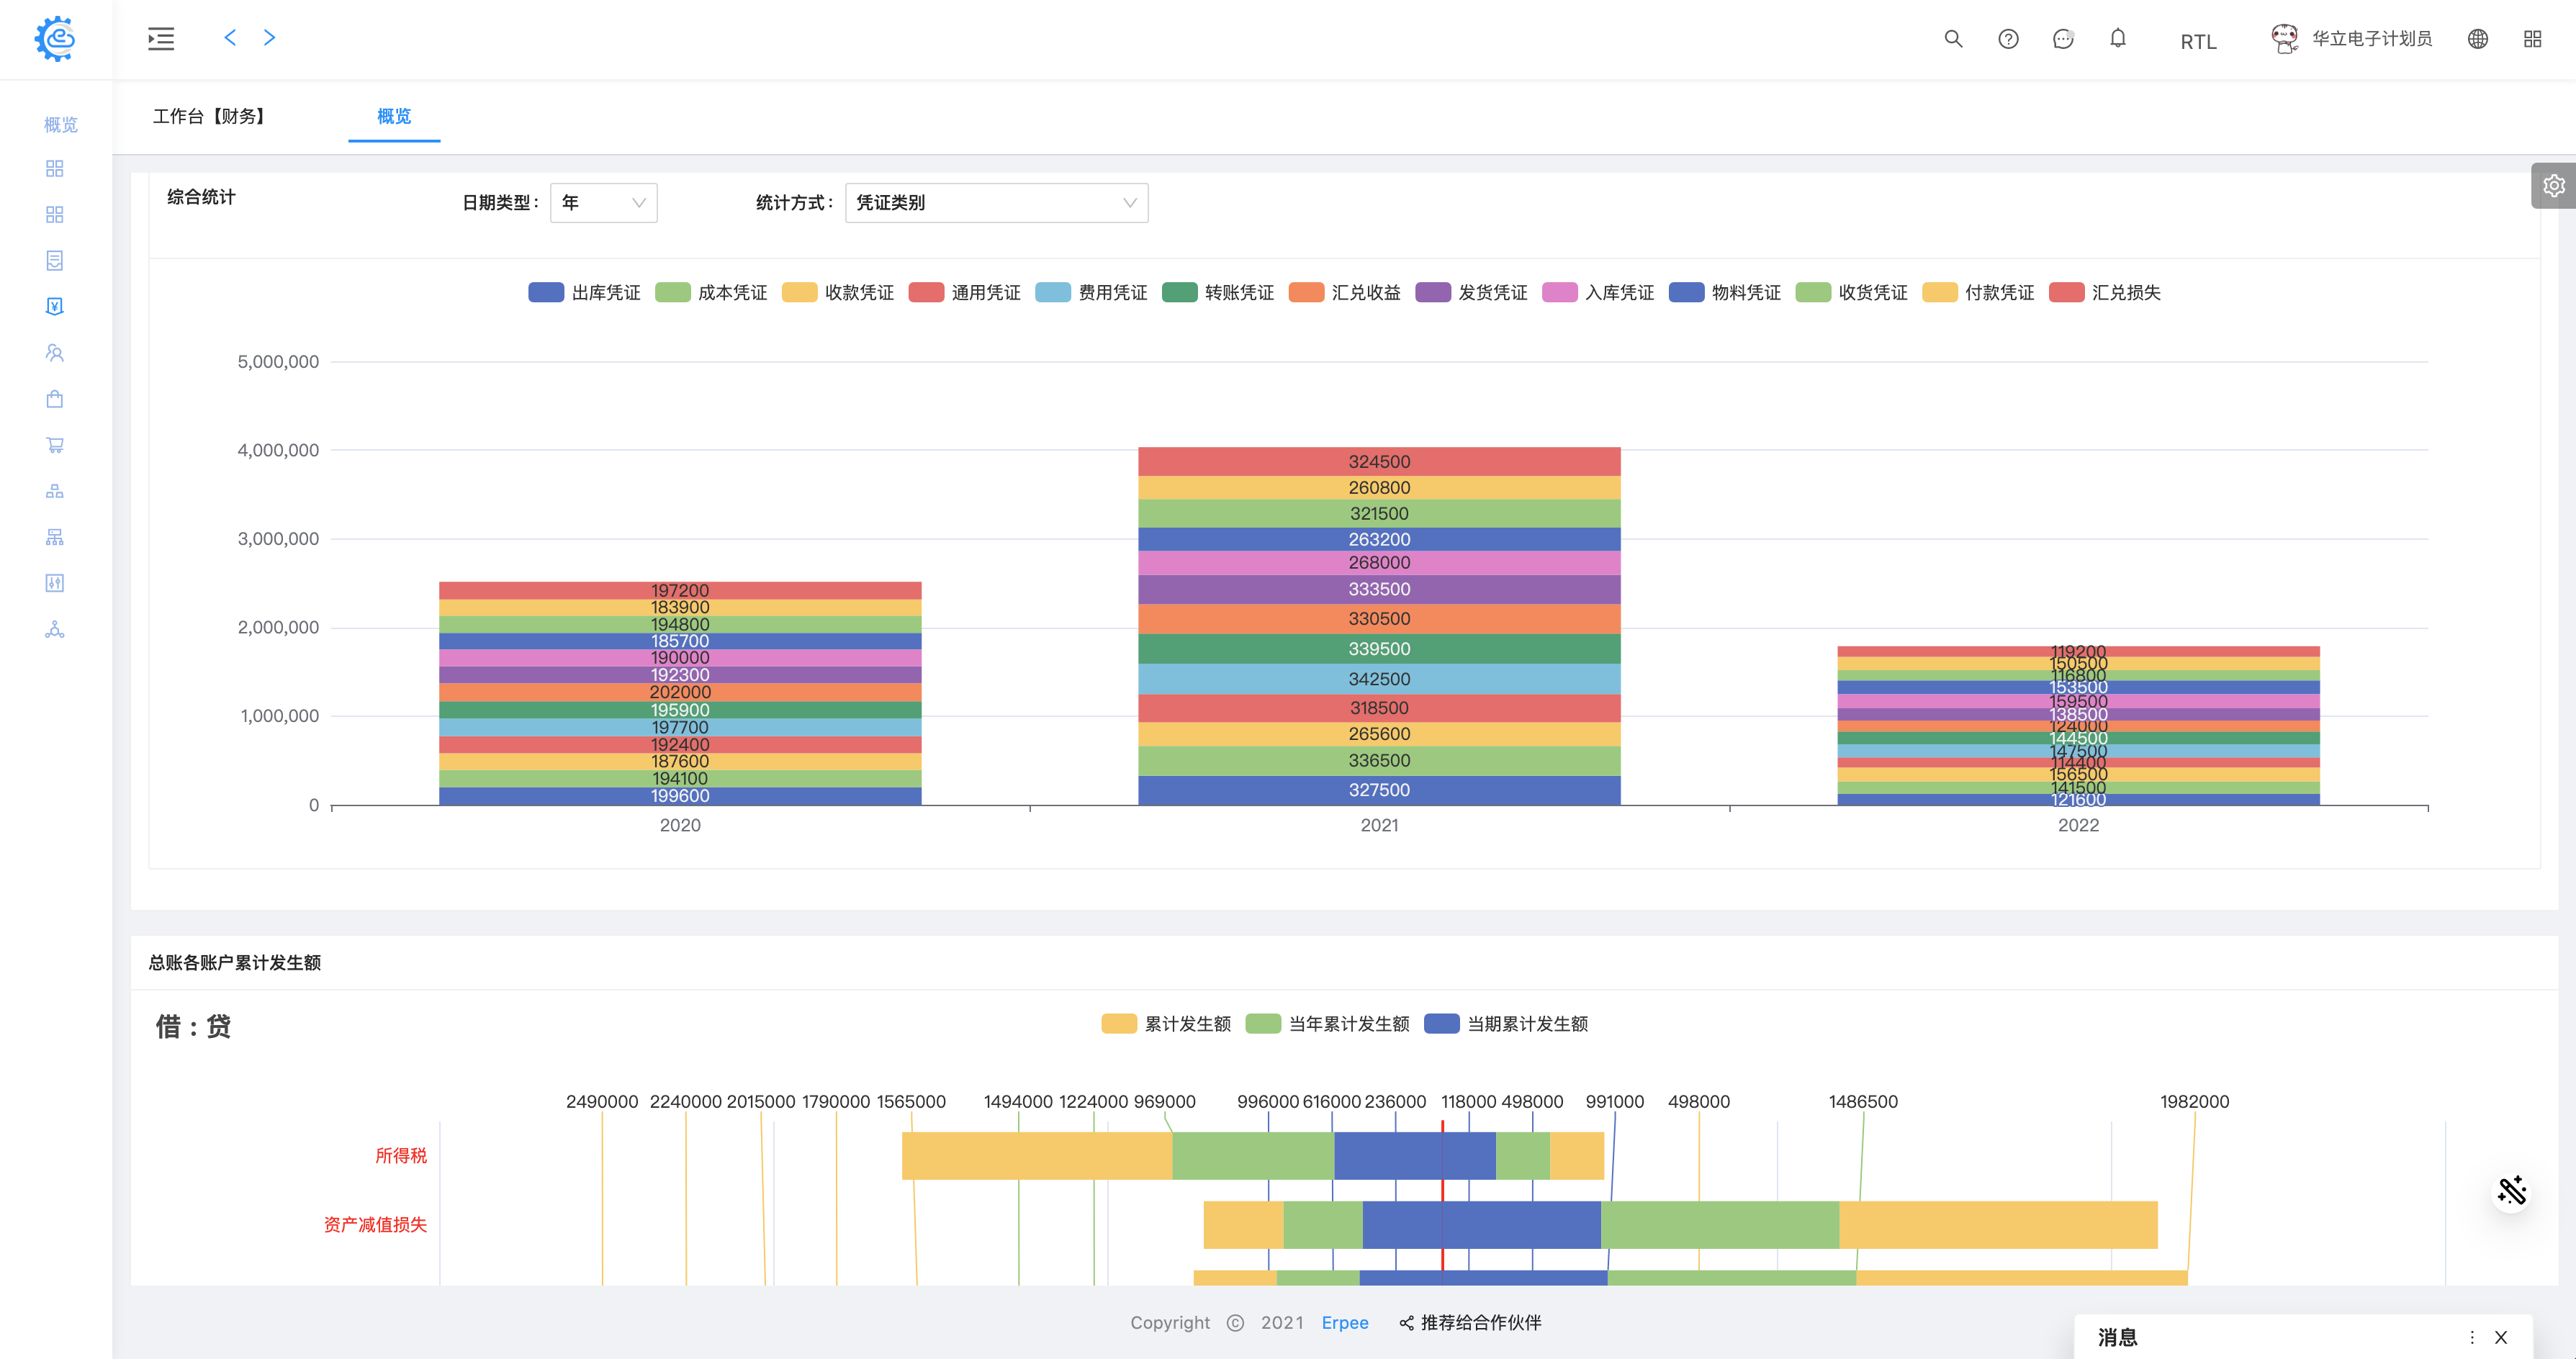Open the help question mark icon
2576x1359 pixels.
2007,39
